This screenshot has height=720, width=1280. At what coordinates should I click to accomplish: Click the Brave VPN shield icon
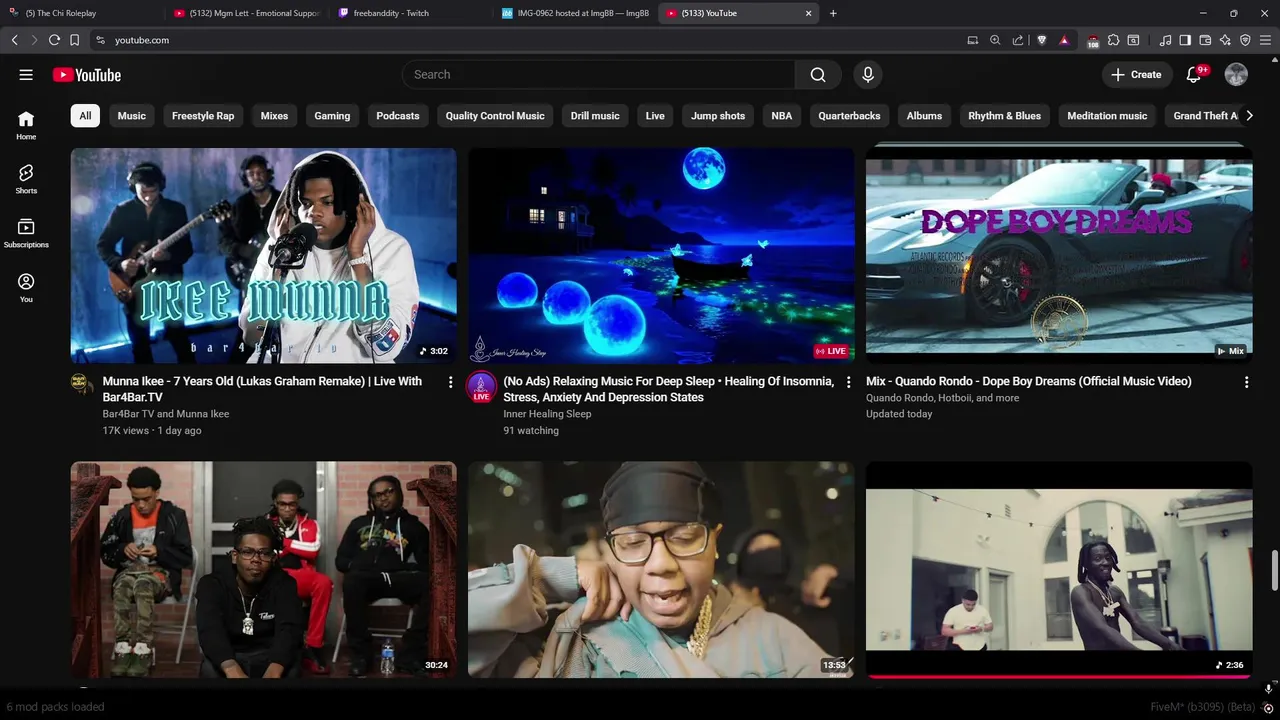(x=1245, y=40)
